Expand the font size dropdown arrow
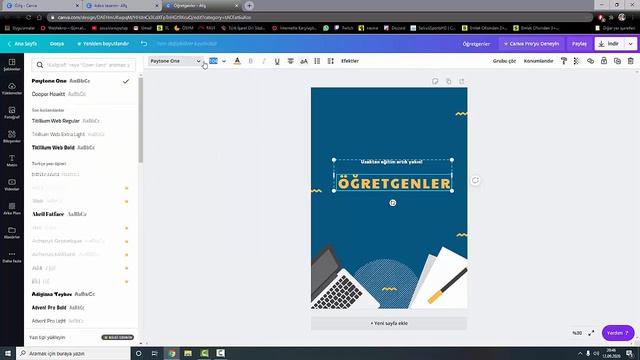Viewport: 640px width, 360px height. click(224, 61)
